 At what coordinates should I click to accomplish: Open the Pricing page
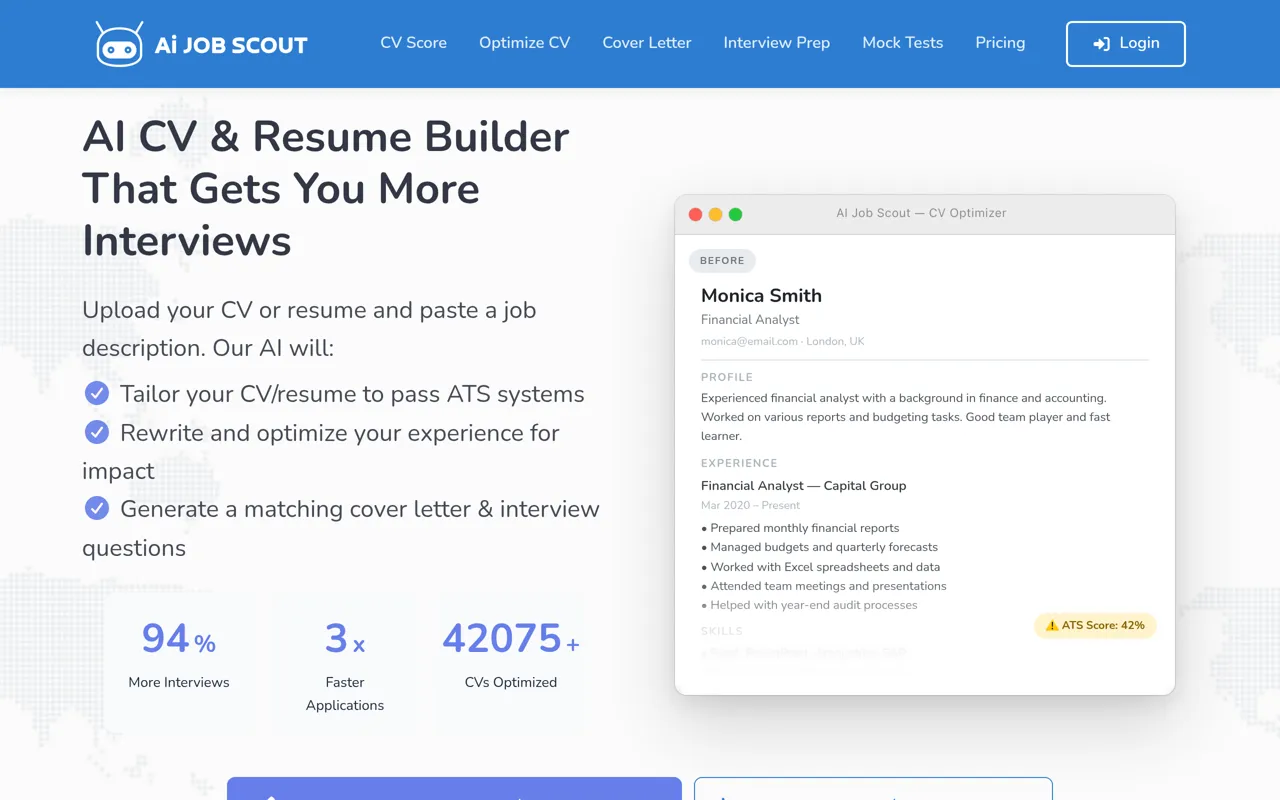1000,43
